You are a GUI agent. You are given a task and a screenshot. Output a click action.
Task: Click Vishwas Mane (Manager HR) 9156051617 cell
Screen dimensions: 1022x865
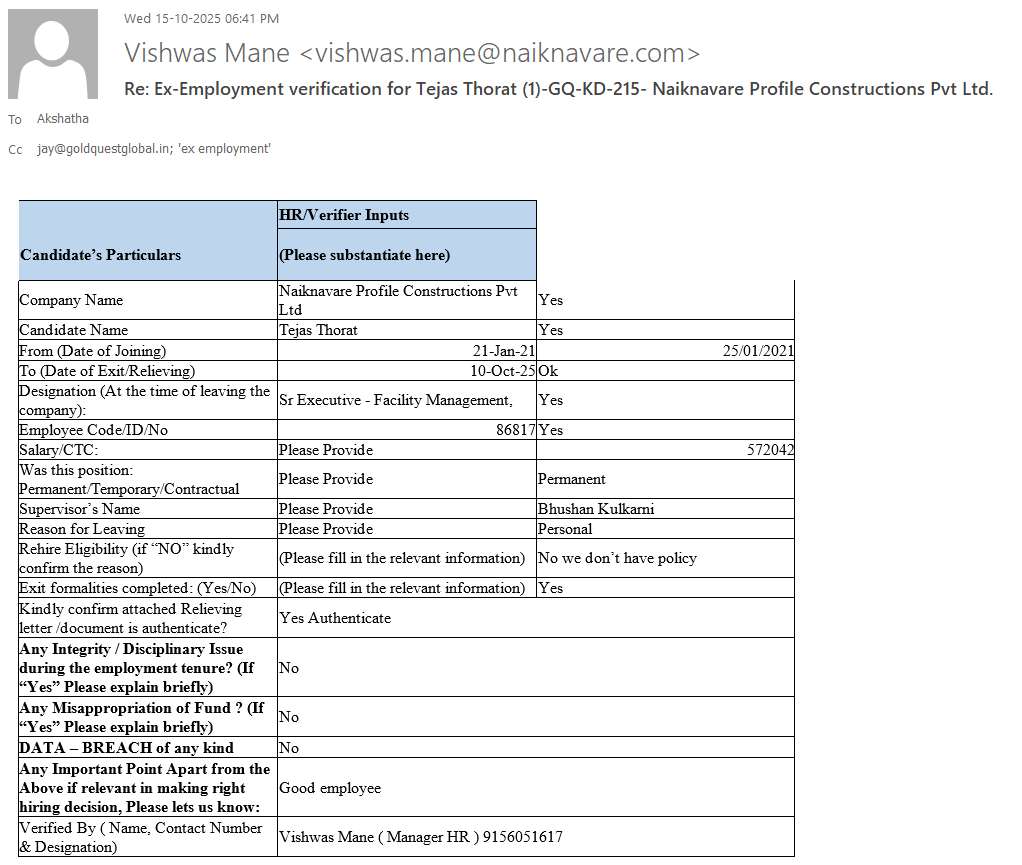pyautogui.click(x=536, y=837)
